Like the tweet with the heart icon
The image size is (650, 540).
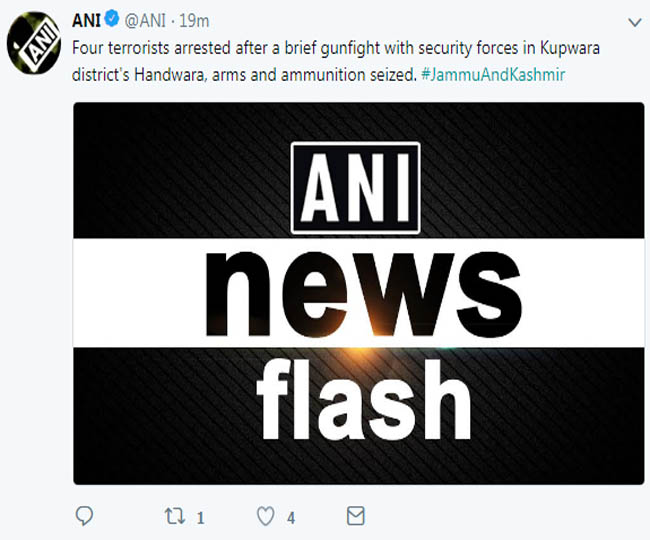[x=265, y=516]
